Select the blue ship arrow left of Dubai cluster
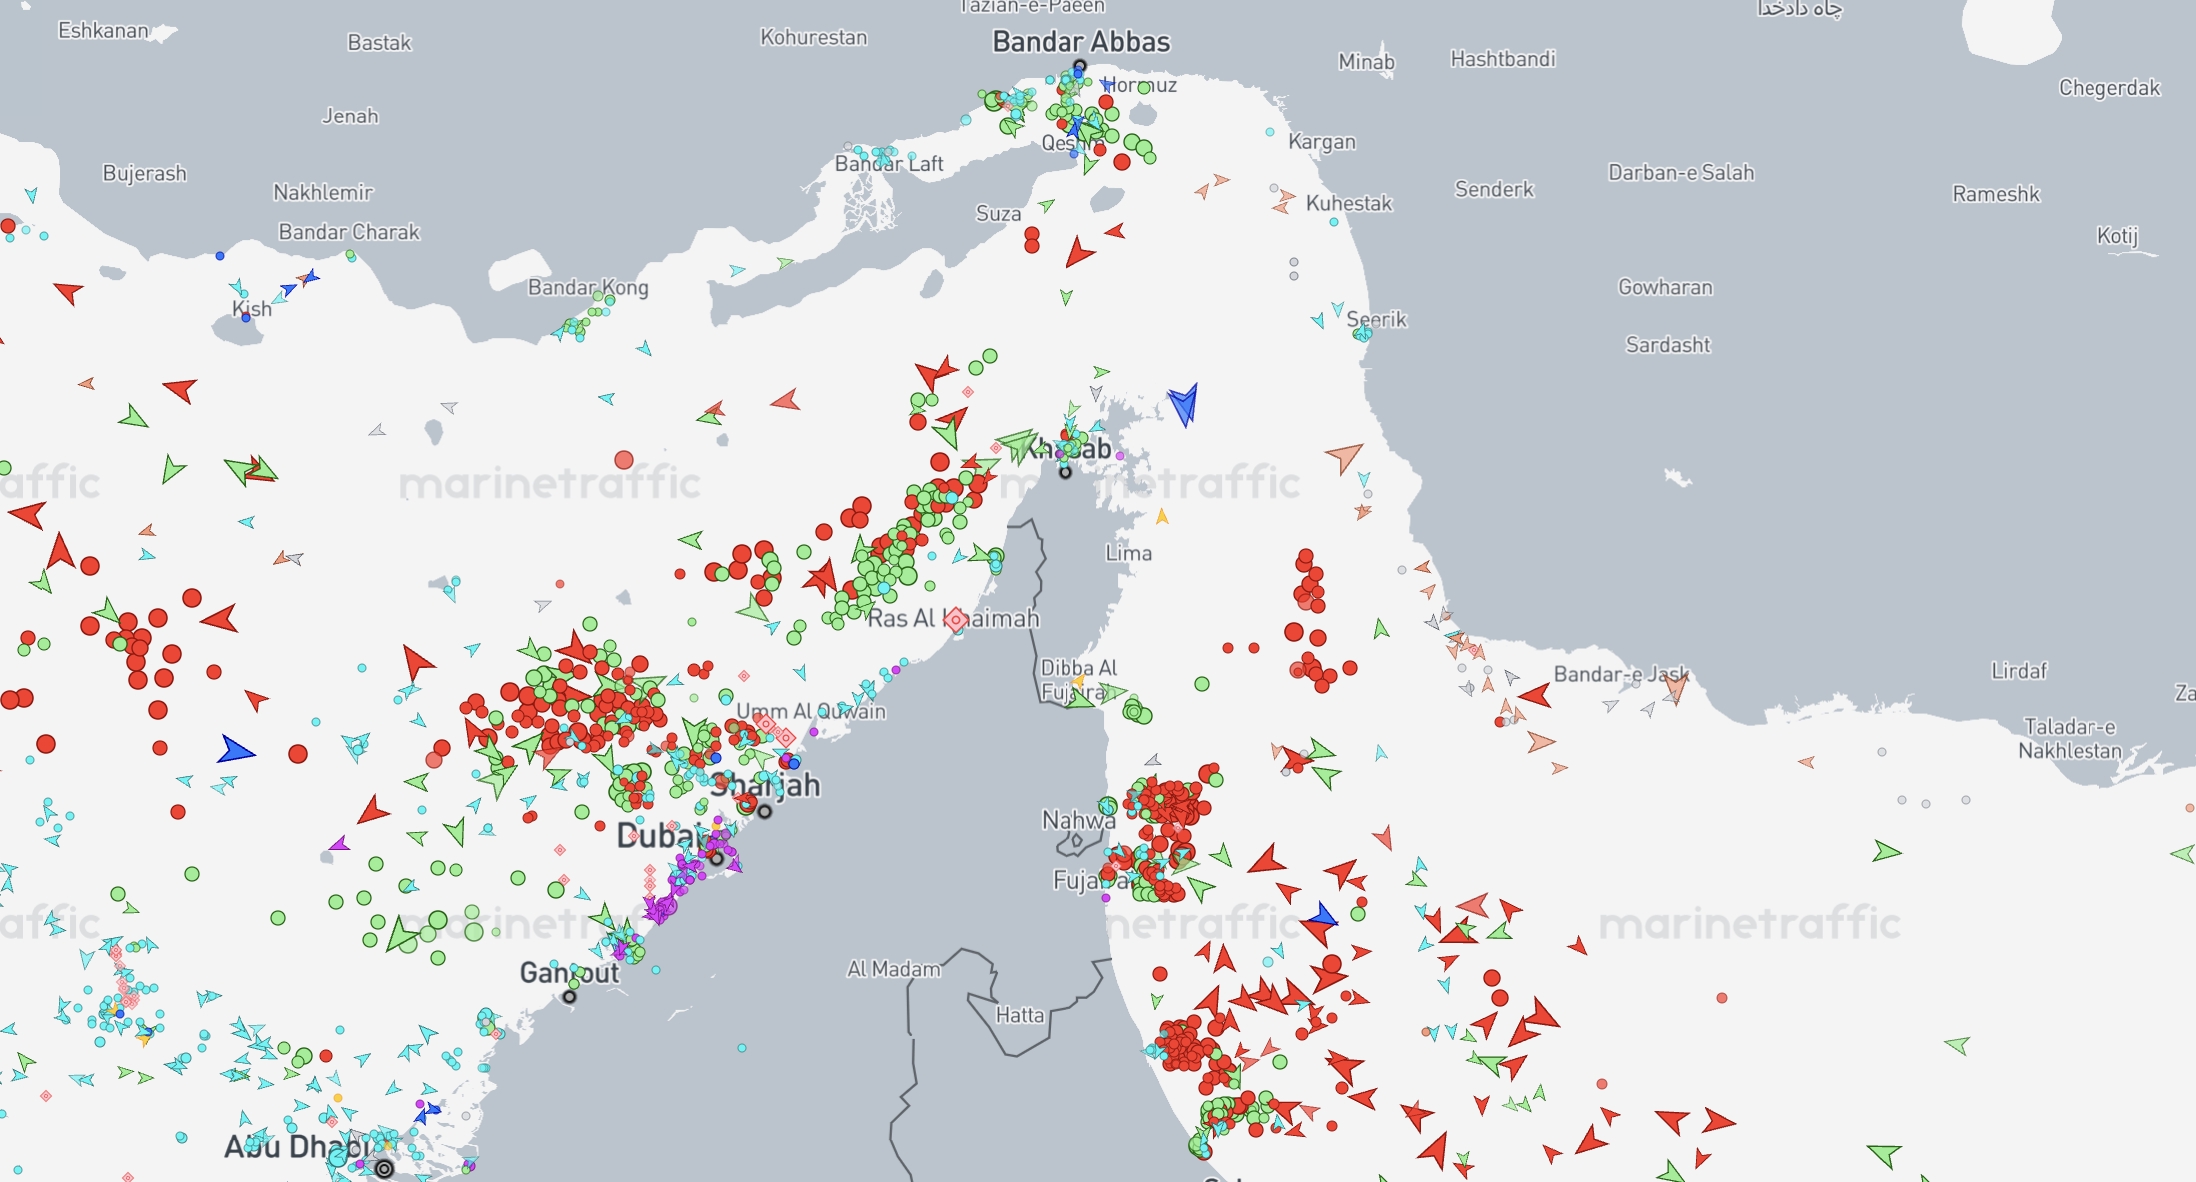 (x=235, y=750)
